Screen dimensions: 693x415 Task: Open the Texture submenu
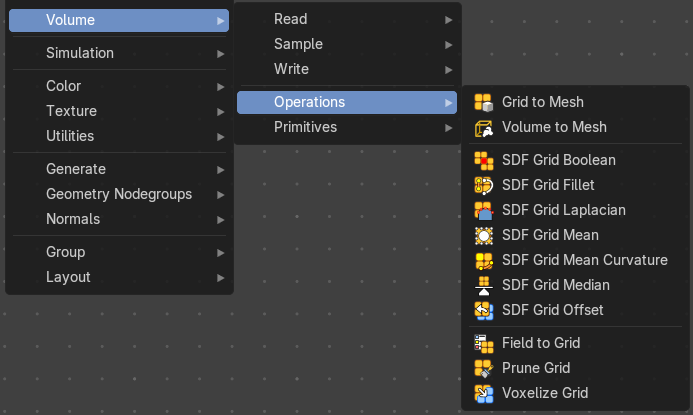pyautogui.click(x=119, y=111)
